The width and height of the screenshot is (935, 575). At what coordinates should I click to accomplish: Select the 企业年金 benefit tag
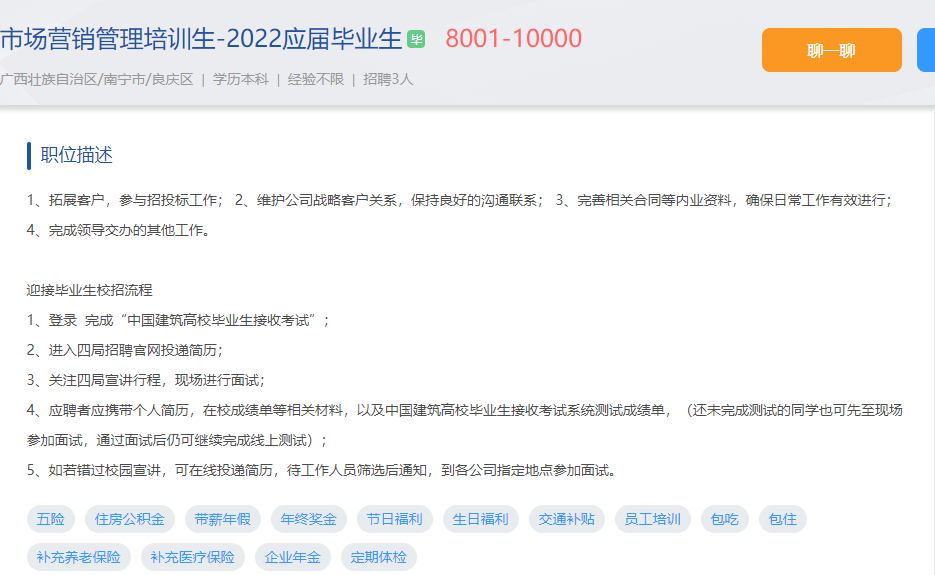(293, 557)
